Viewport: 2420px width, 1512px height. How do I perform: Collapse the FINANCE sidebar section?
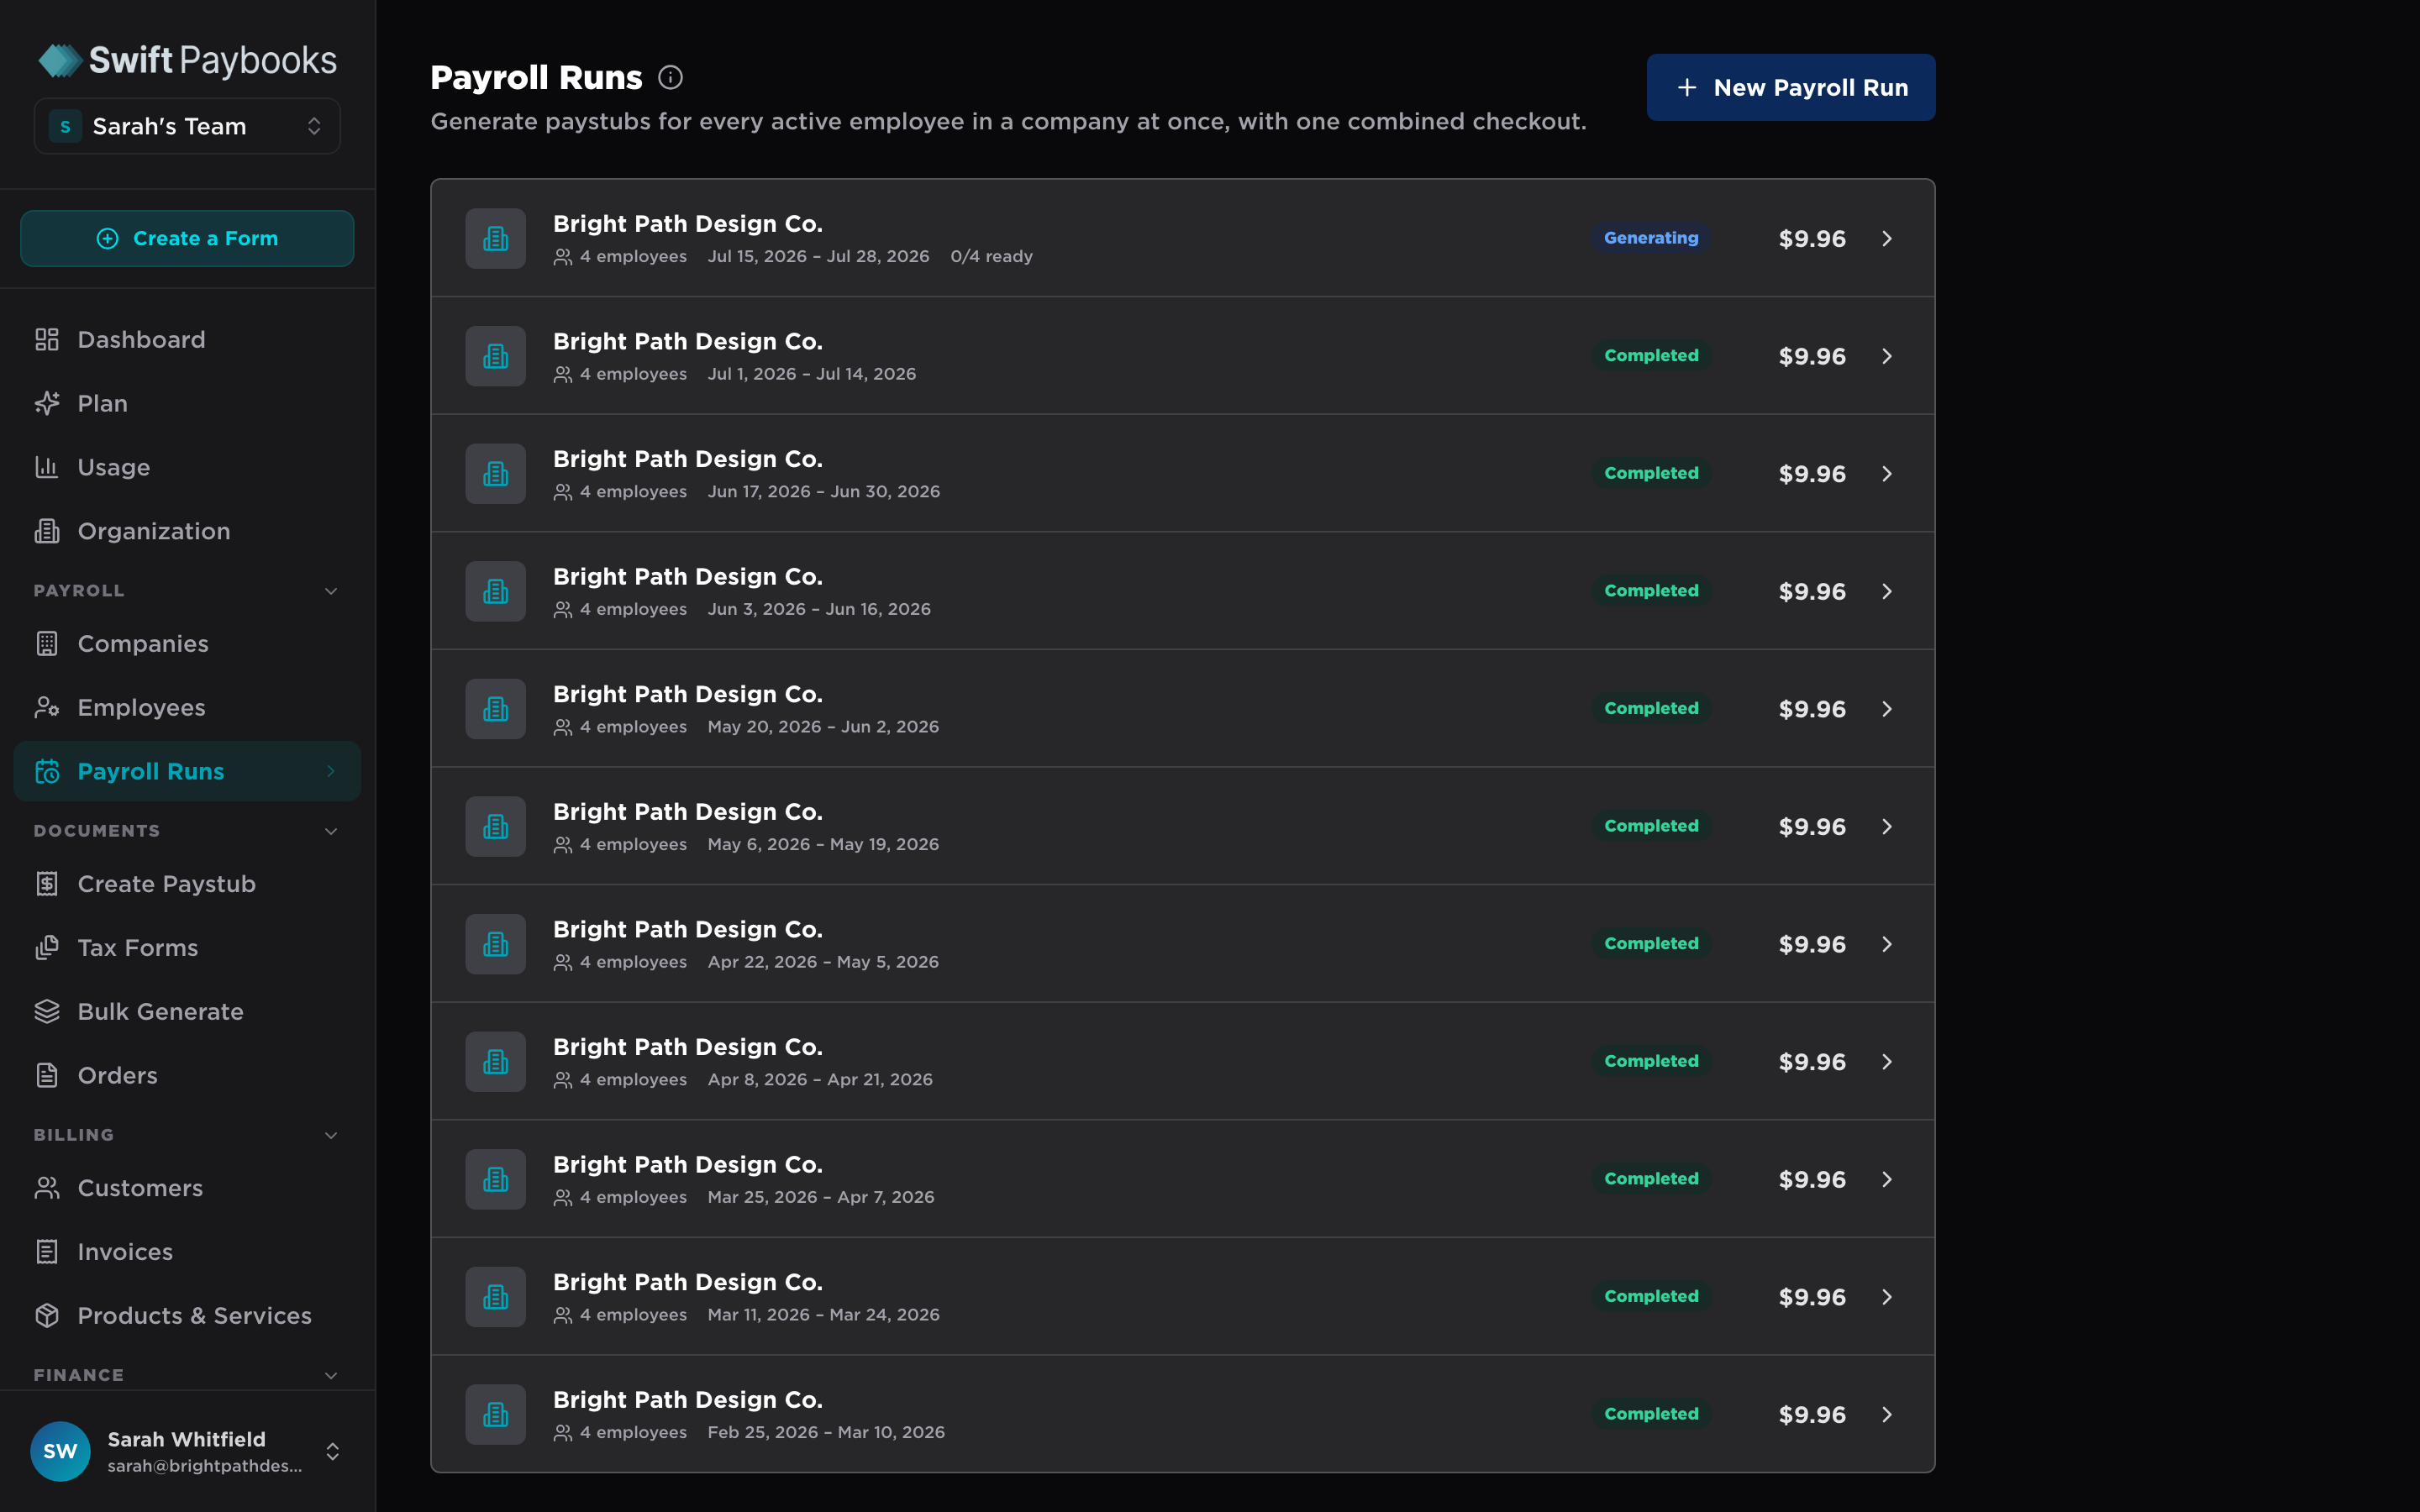coord(331,1375)
